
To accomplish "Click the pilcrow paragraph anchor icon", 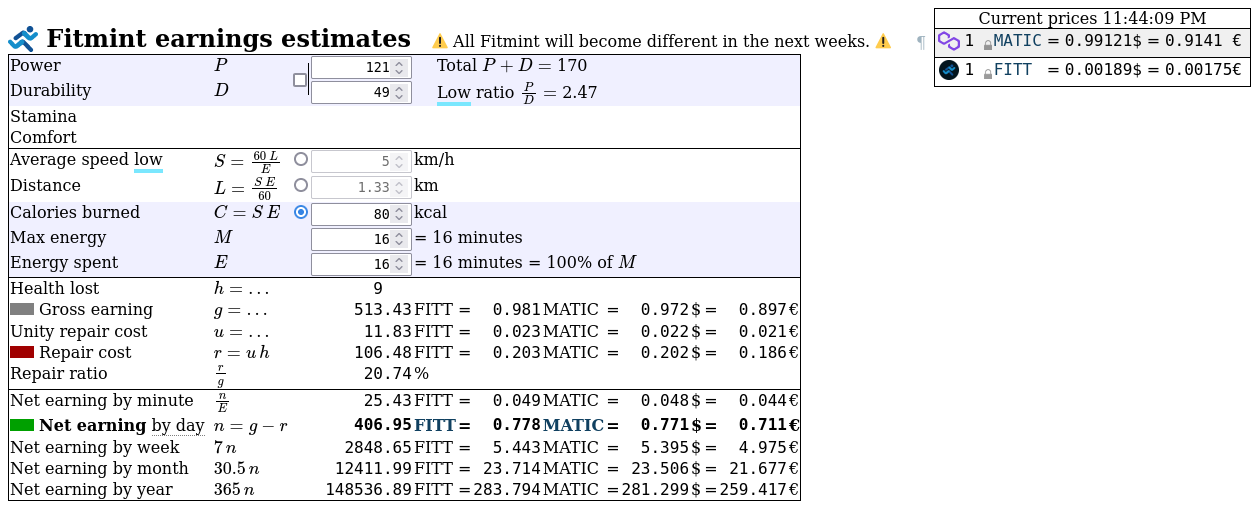I will (921, 42).
